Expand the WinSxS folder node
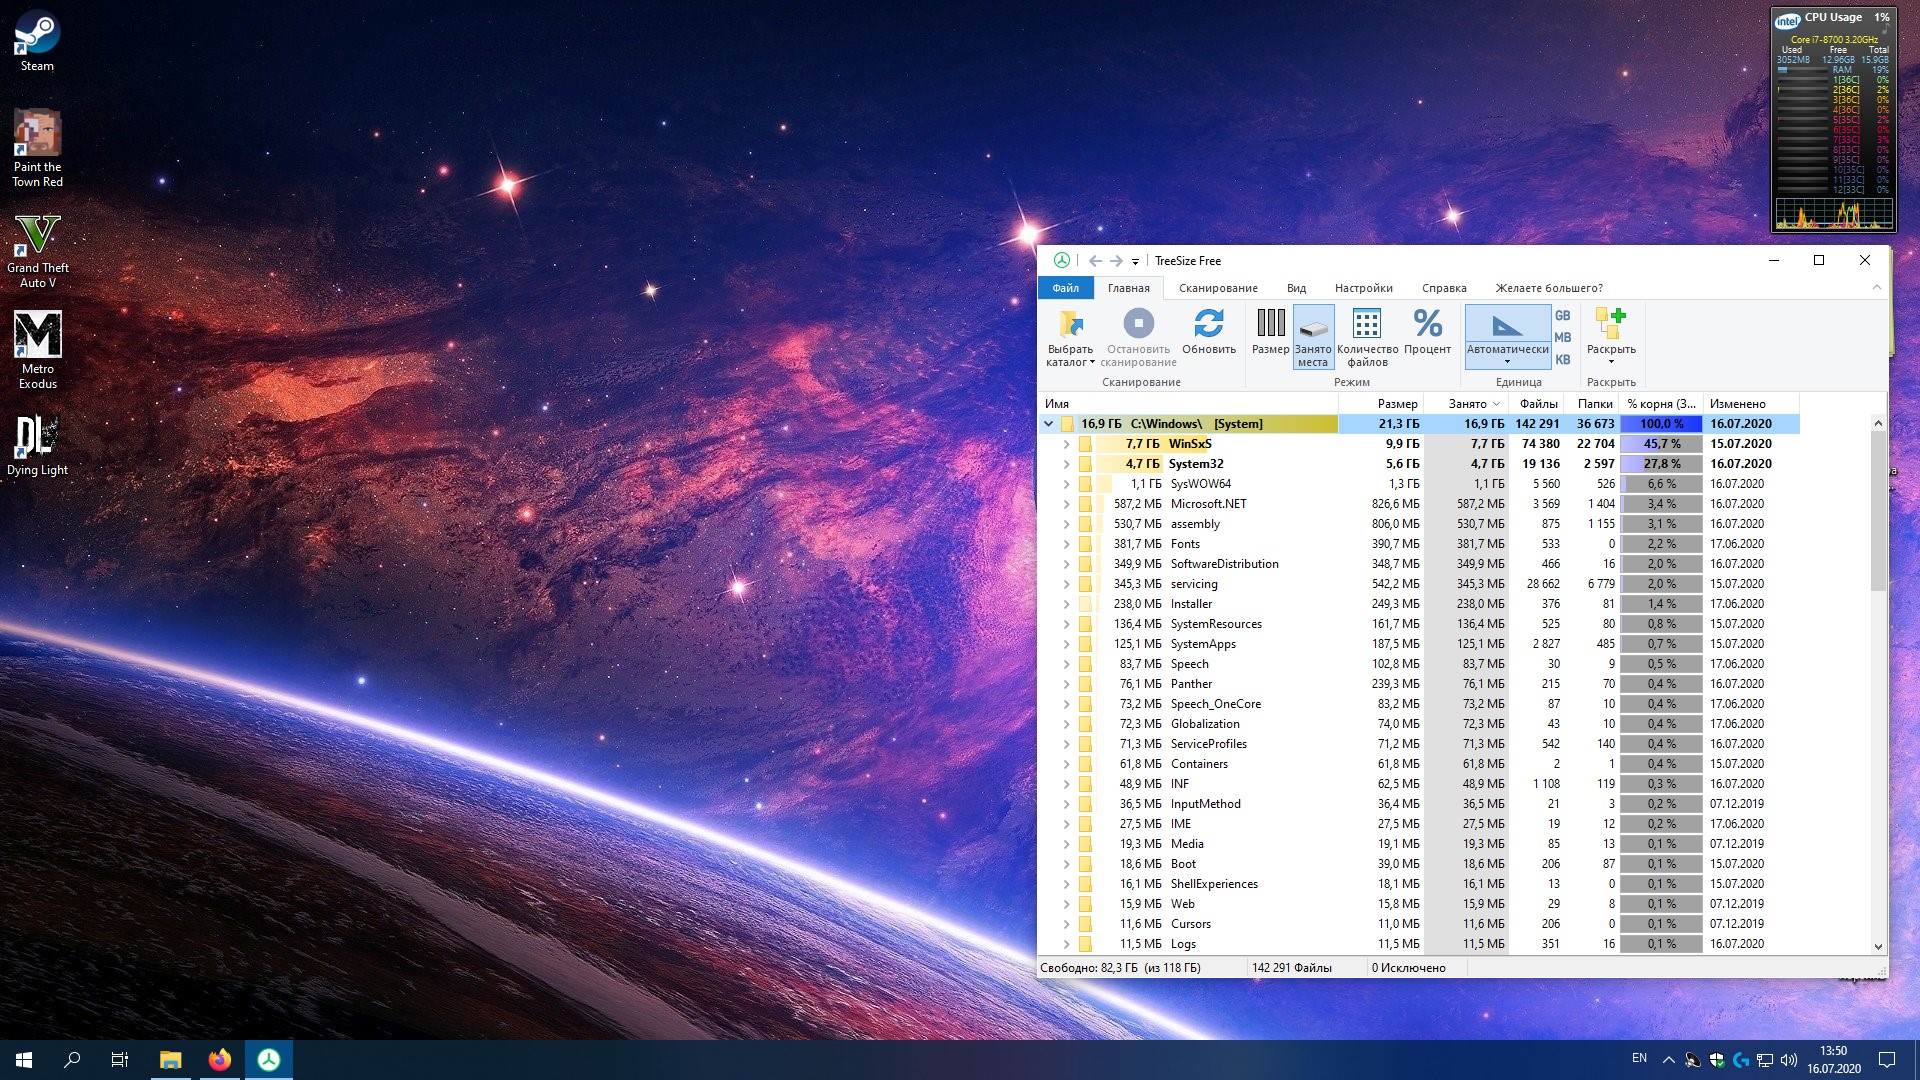Image resolution: width=1920 pixels, height=1080 pixels. click(1066, 444)
